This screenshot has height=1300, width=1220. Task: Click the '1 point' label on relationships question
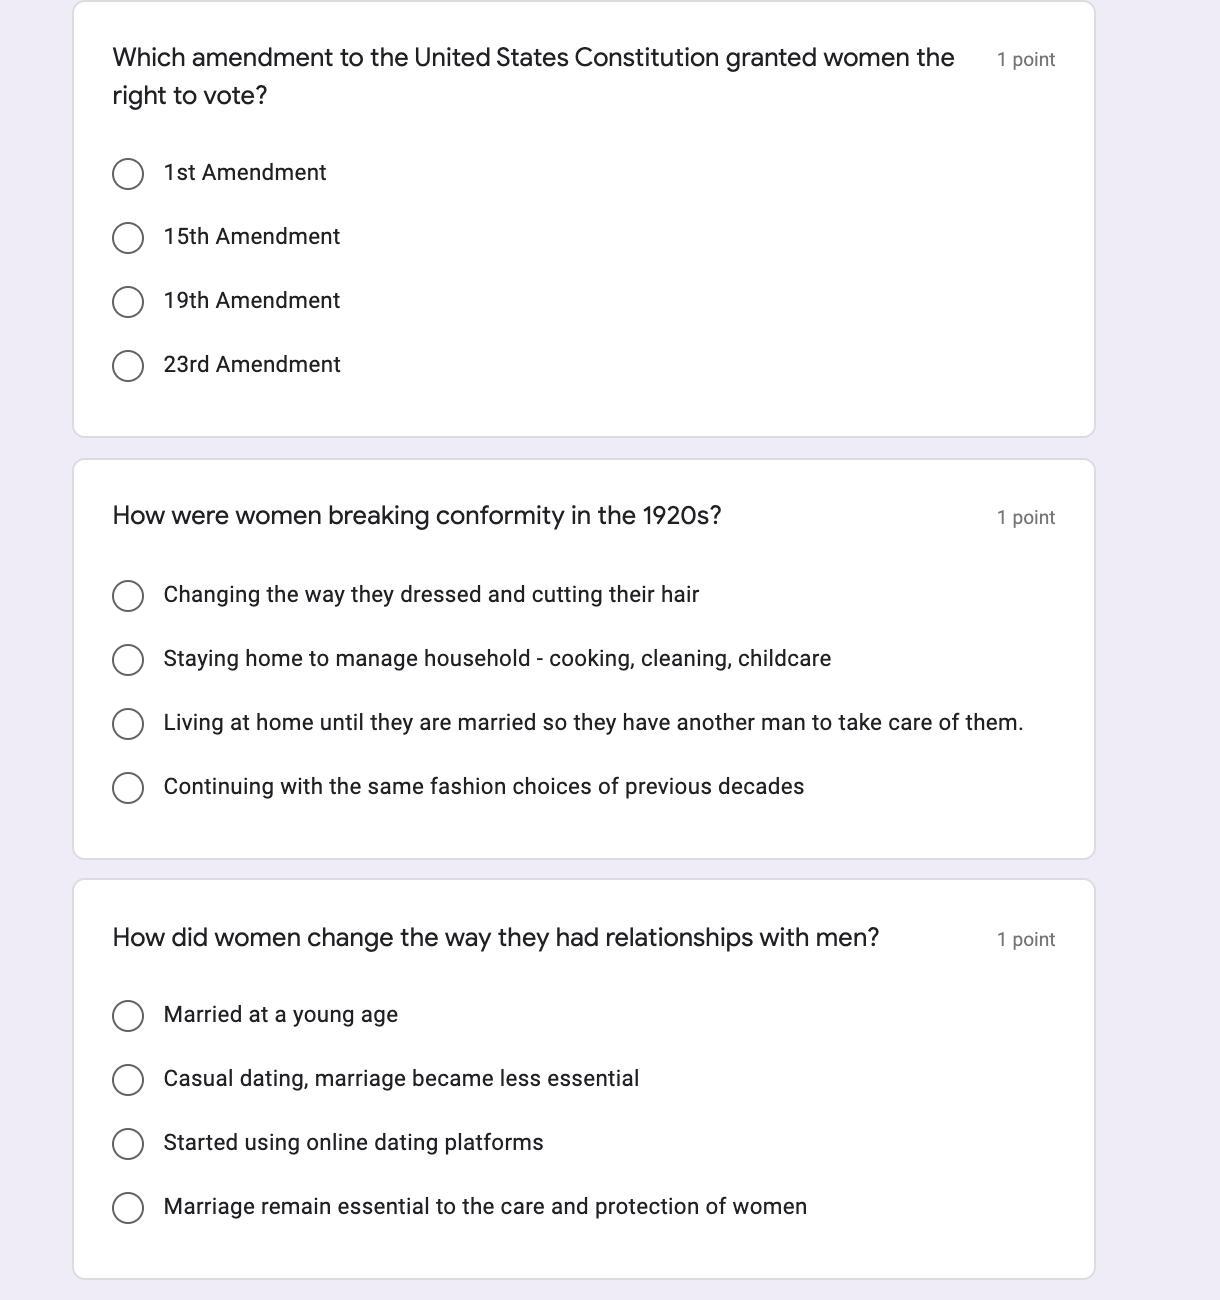[x=1026, y=940]
